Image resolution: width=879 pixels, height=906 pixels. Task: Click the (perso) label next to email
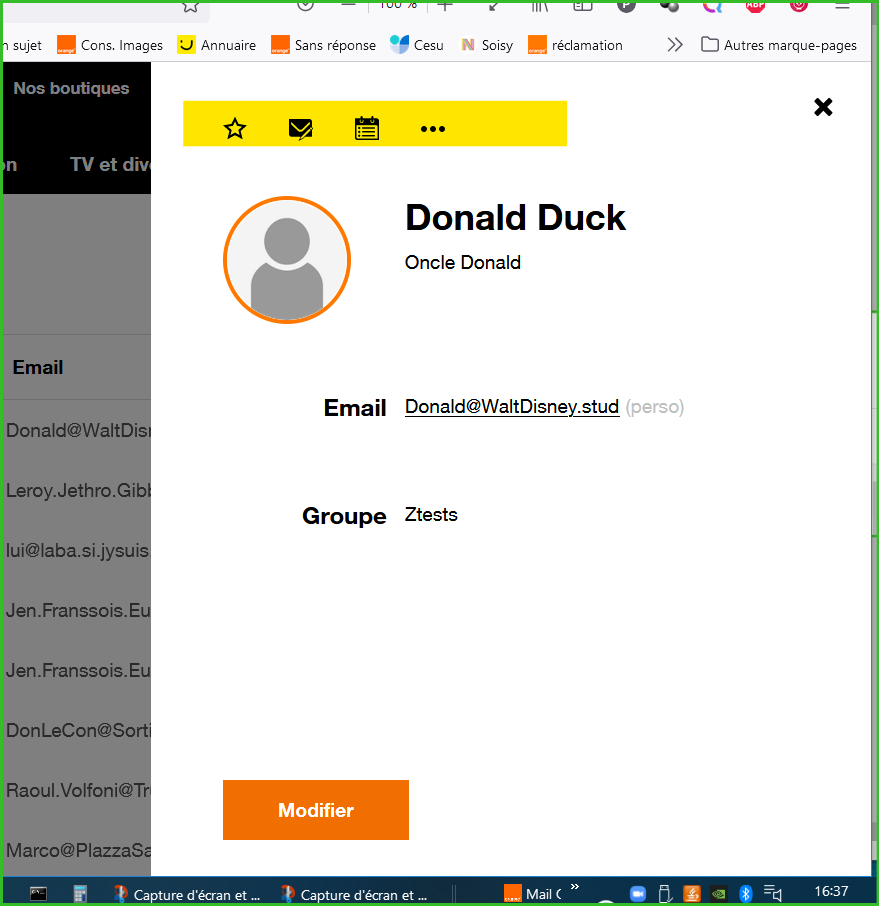pos(655,407)
